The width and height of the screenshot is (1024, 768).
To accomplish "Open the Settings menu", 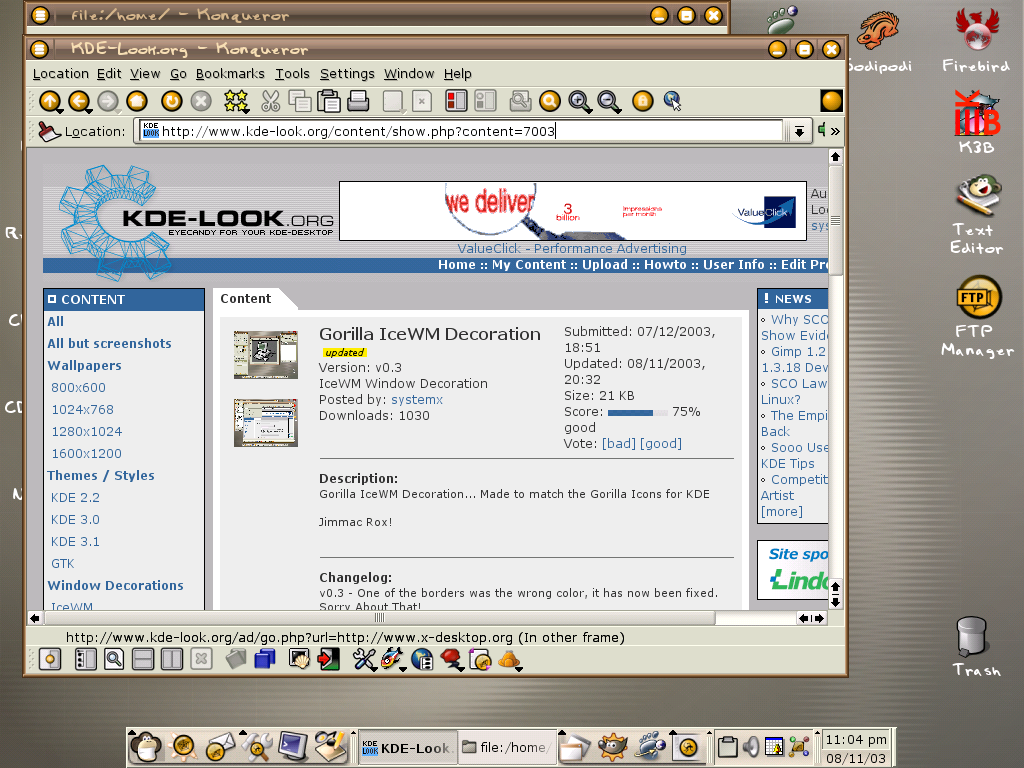I will (x=347, y=74).
